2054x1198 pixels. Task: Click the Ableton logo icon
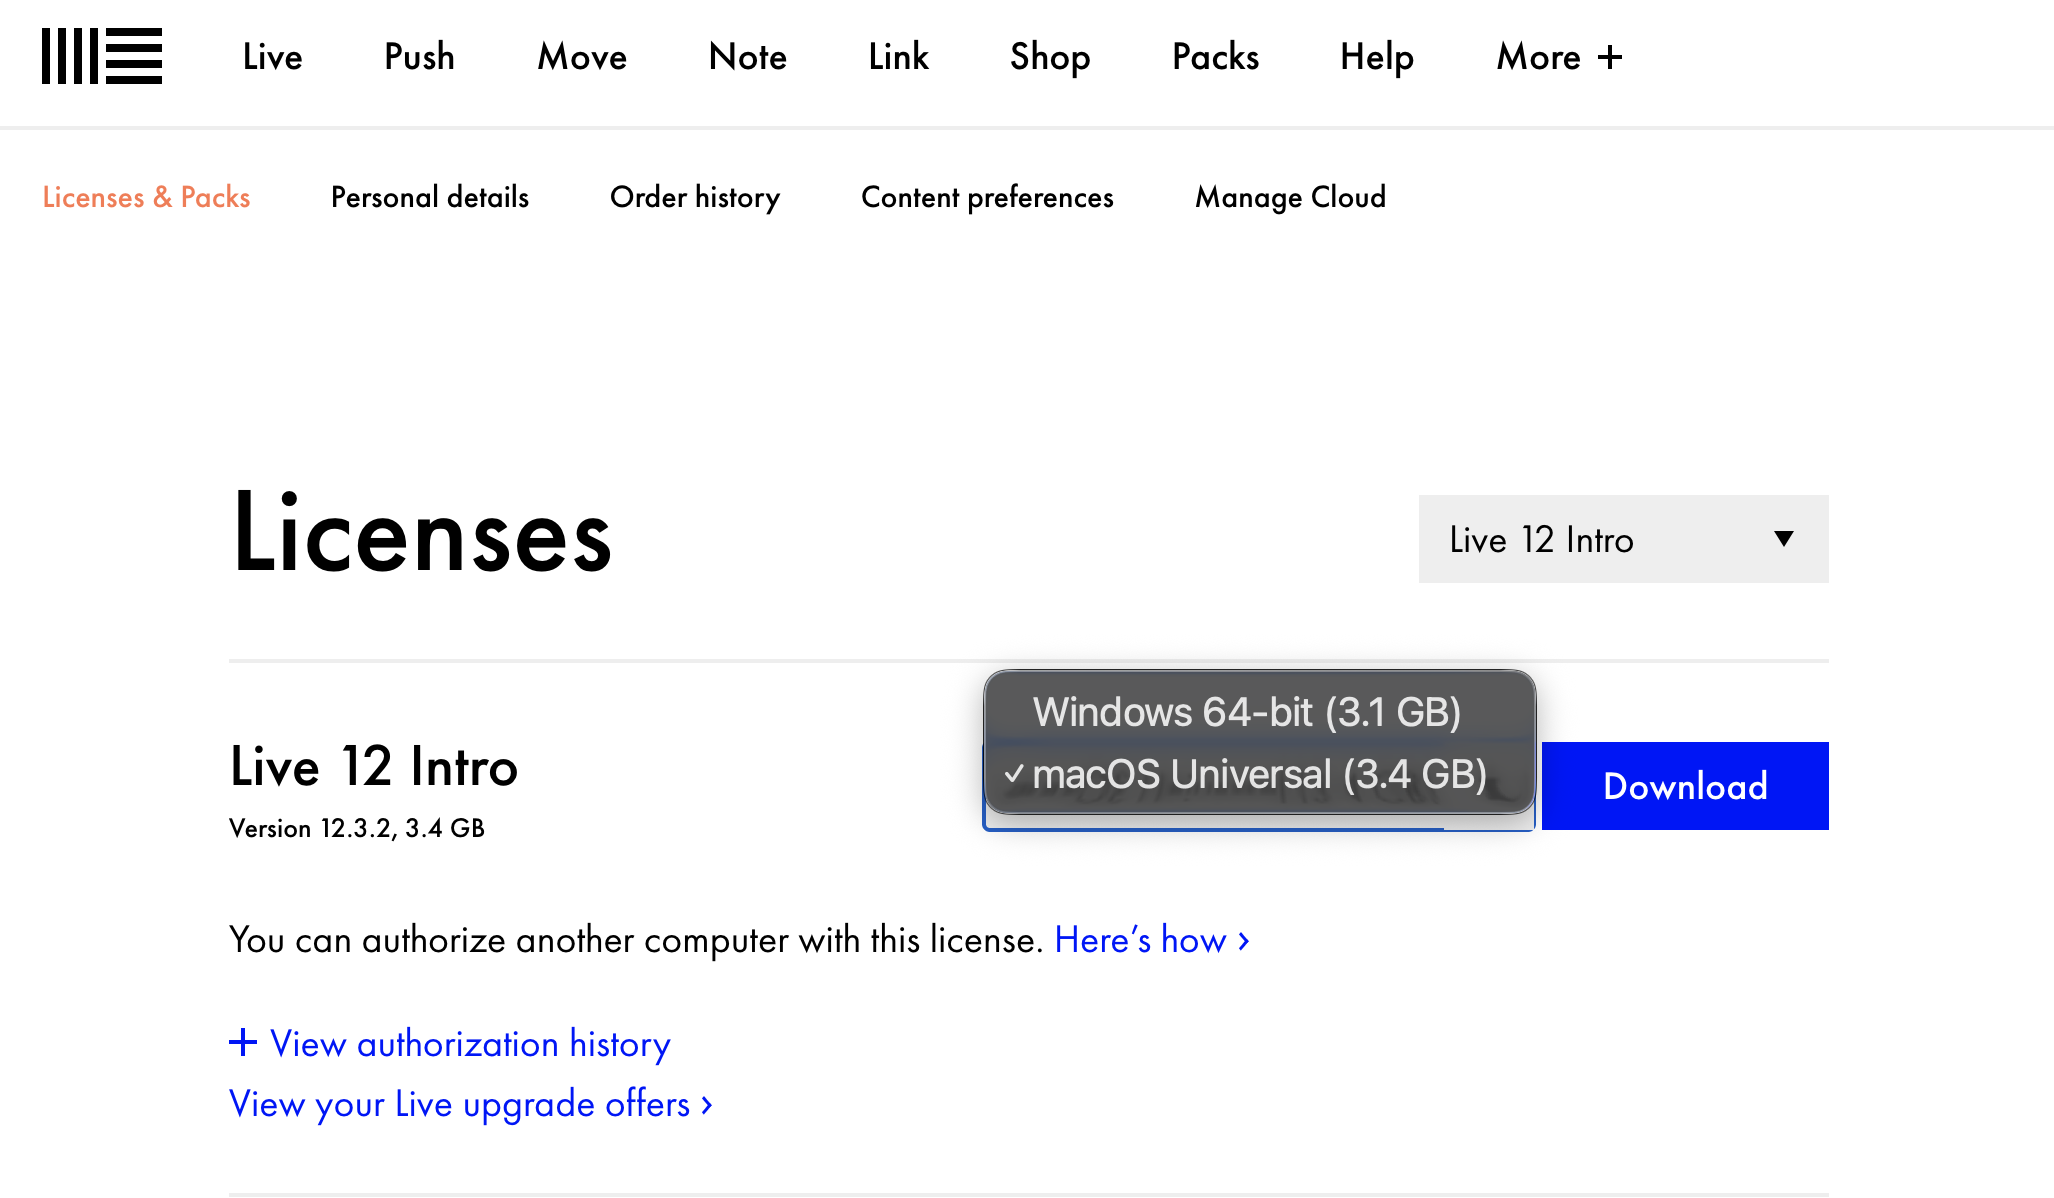(101, 56)
